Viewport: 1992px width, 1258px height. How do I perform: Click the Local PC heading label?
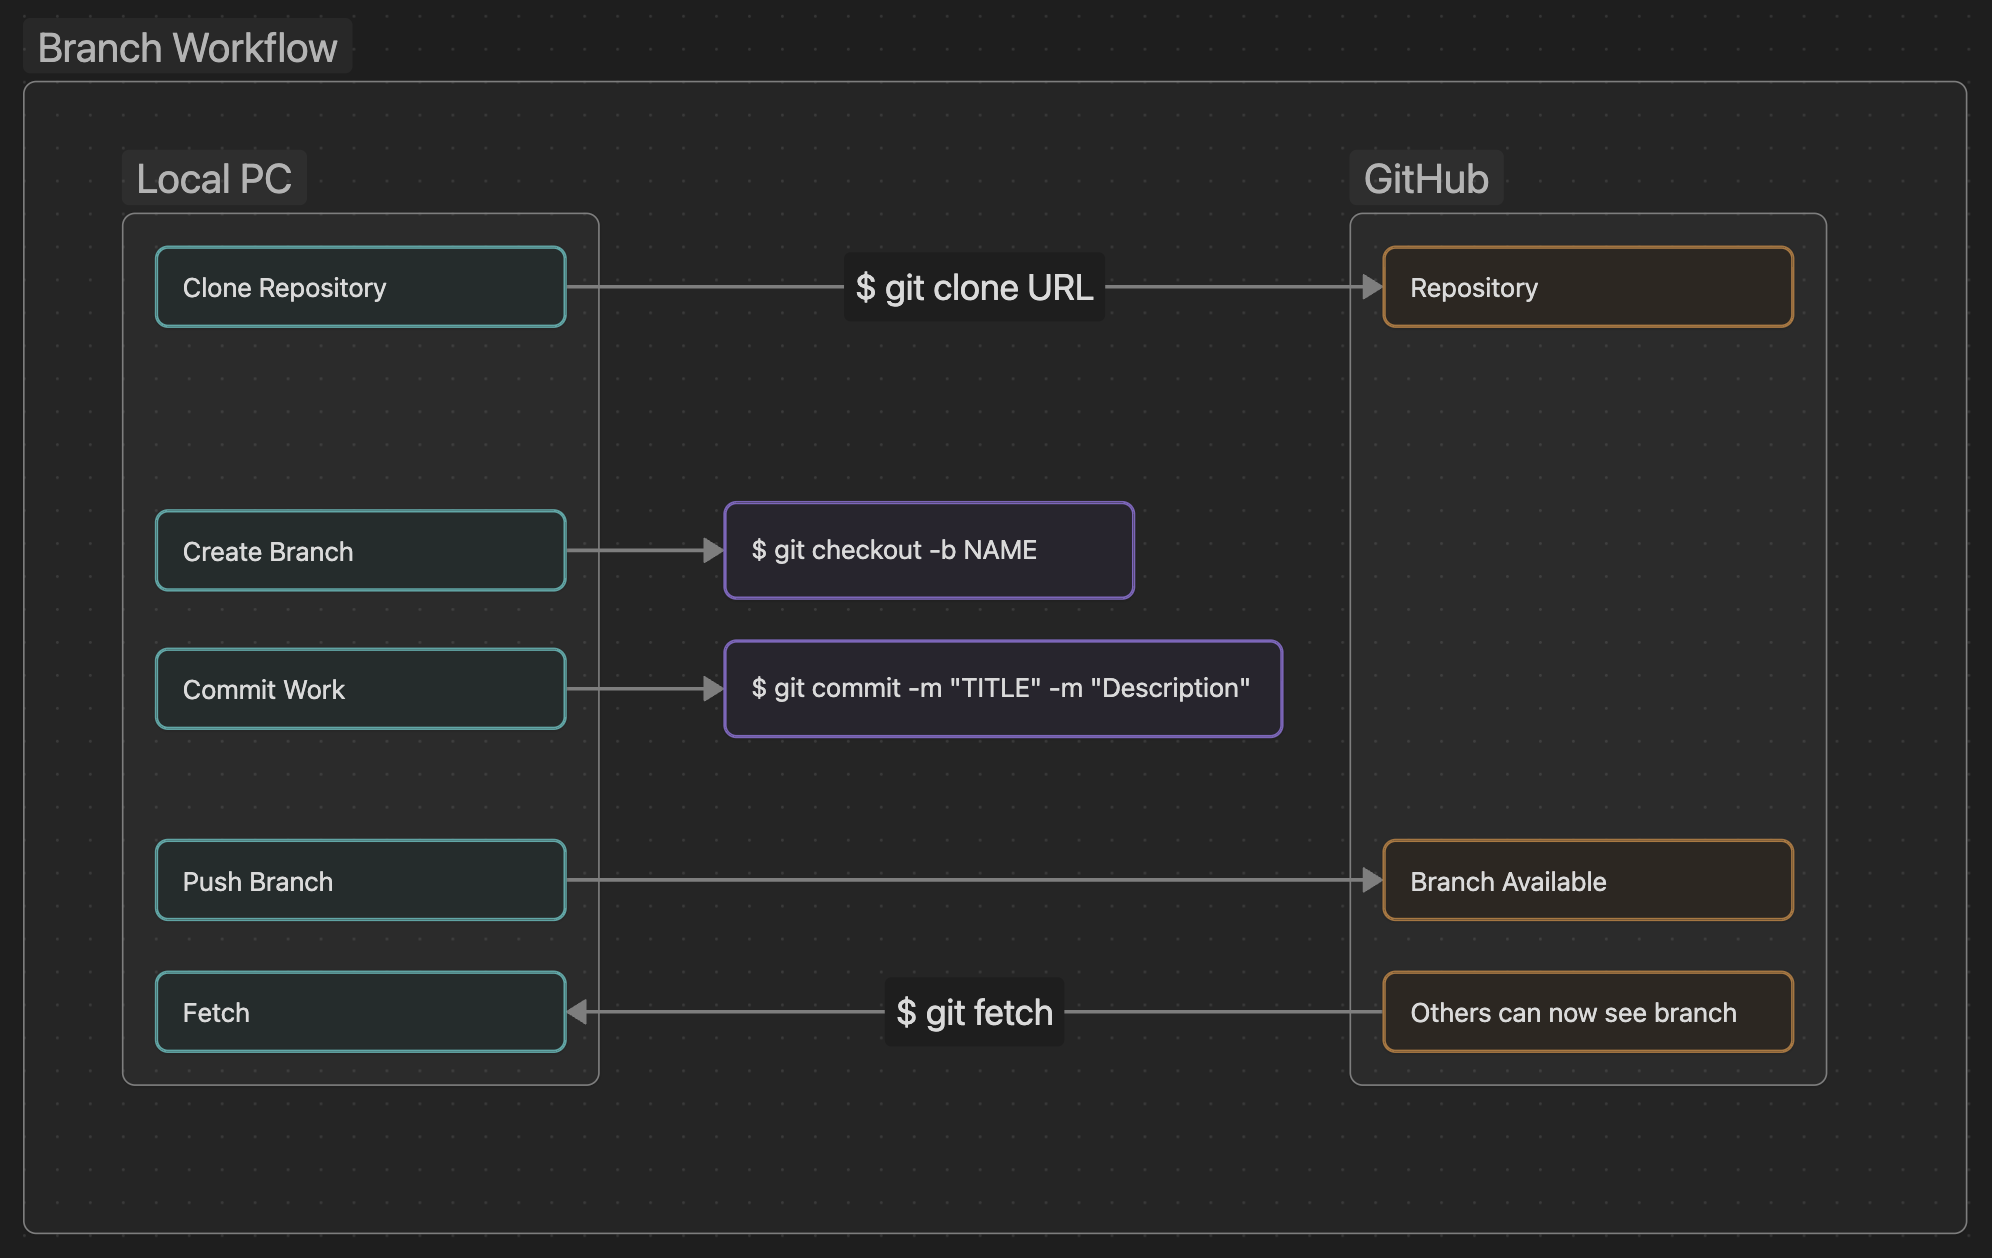tap(213, 177)
